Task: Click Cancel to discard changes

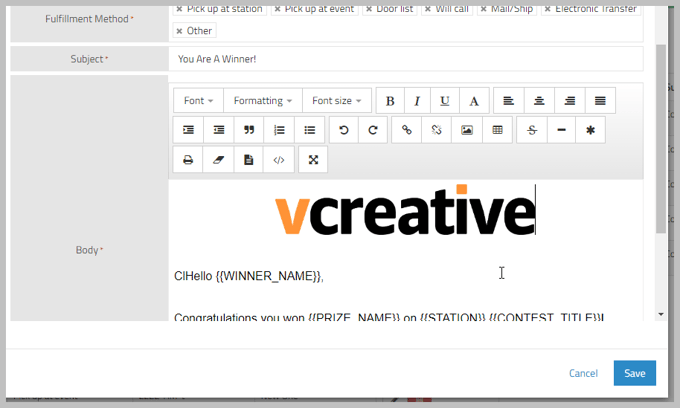Action: [x=583, y=373]
